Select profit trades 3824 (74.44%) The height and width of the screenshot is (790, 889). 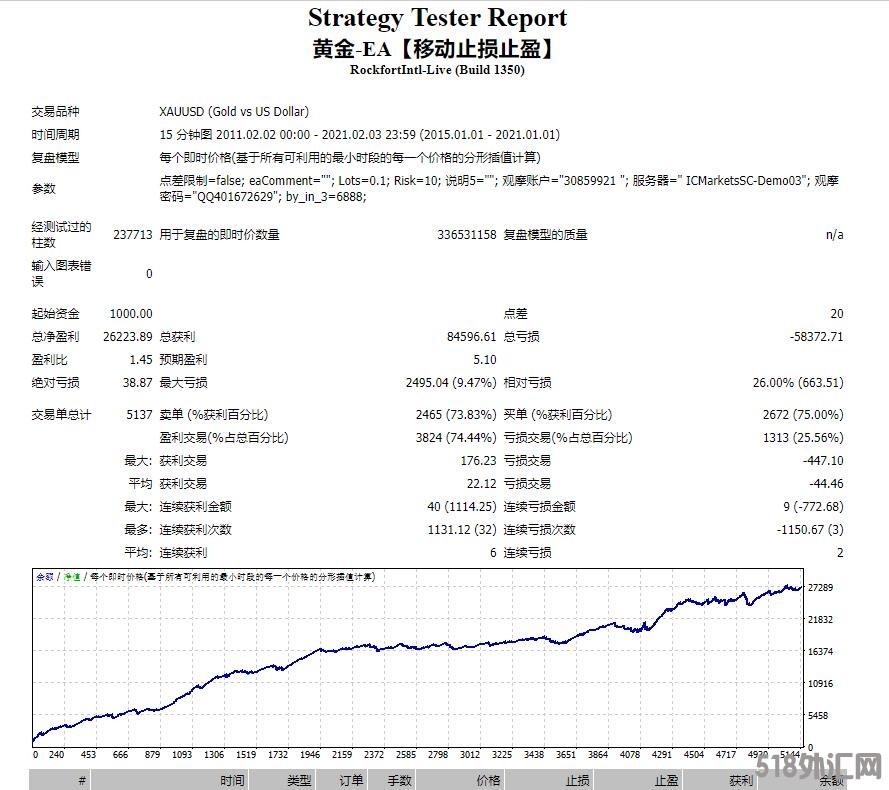(456, 438)
